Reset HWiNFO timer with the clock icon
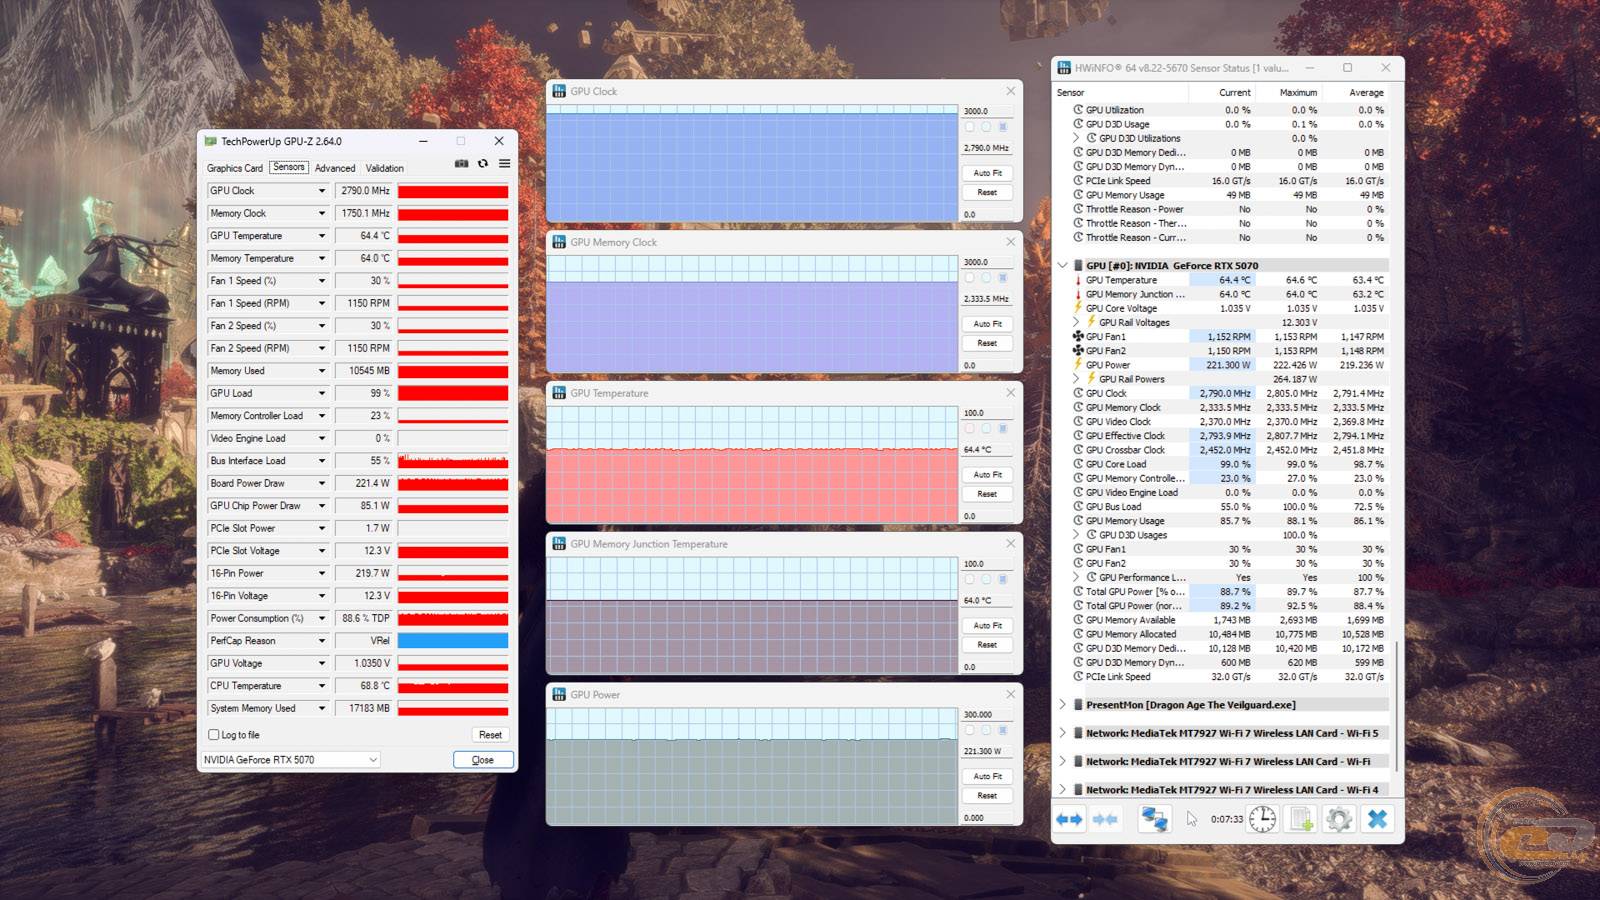Viewport: 1600px width, 900px height. click(1263, 819)
